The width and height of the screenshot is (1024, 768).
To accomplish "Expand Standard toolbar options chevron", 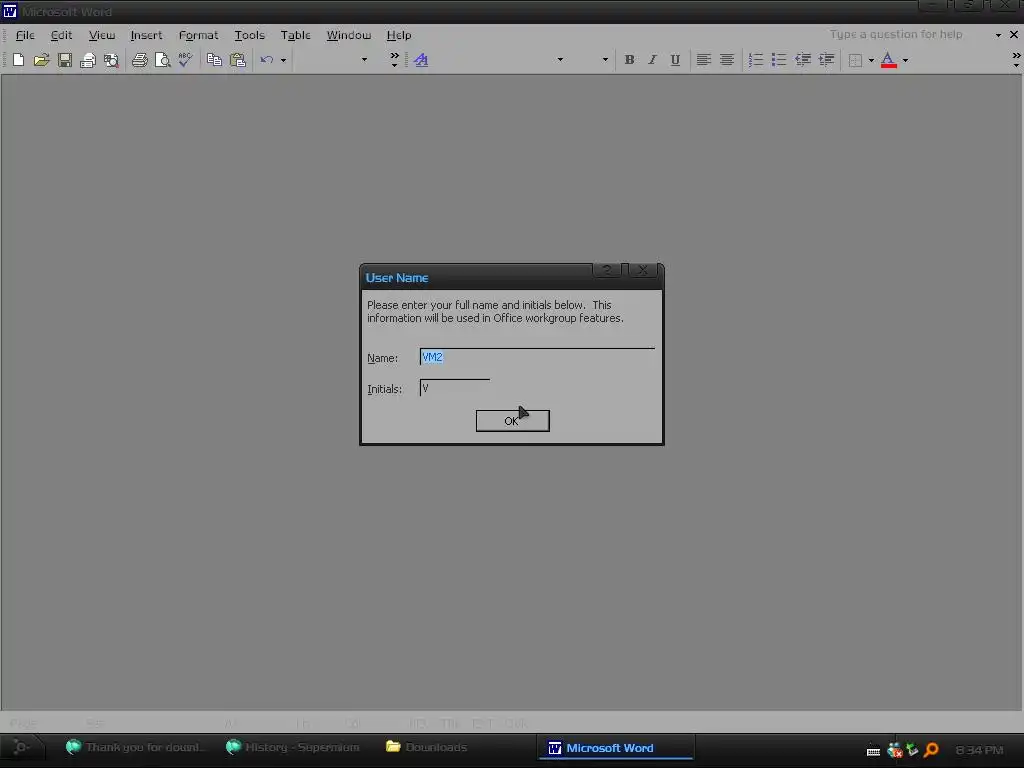I will [394, 60].
